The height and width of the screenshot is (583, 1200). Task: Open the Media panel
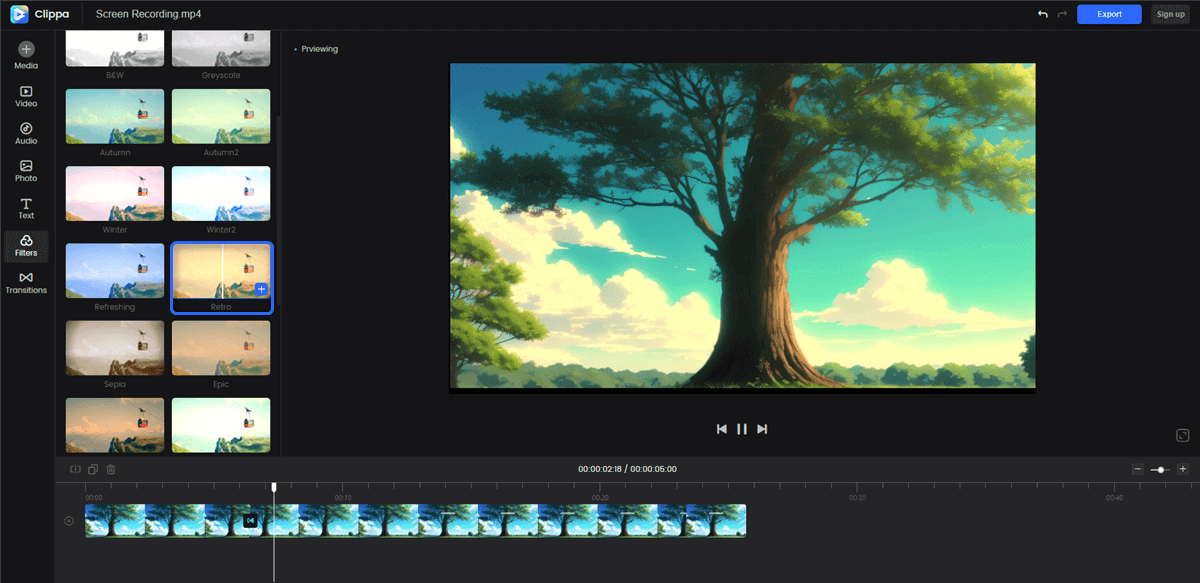tap(26, 55)
